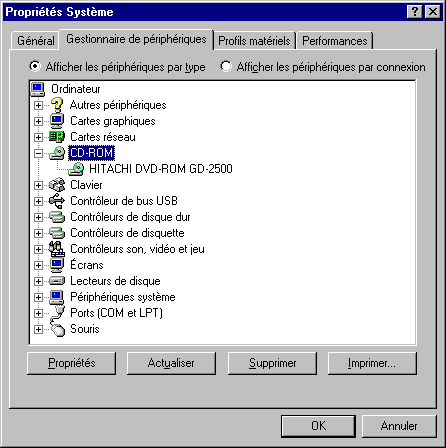Image resolution: width=446 pixels, height=448 pixels.
Task: Click the Clavier keyboard icon
Action: 57,185
